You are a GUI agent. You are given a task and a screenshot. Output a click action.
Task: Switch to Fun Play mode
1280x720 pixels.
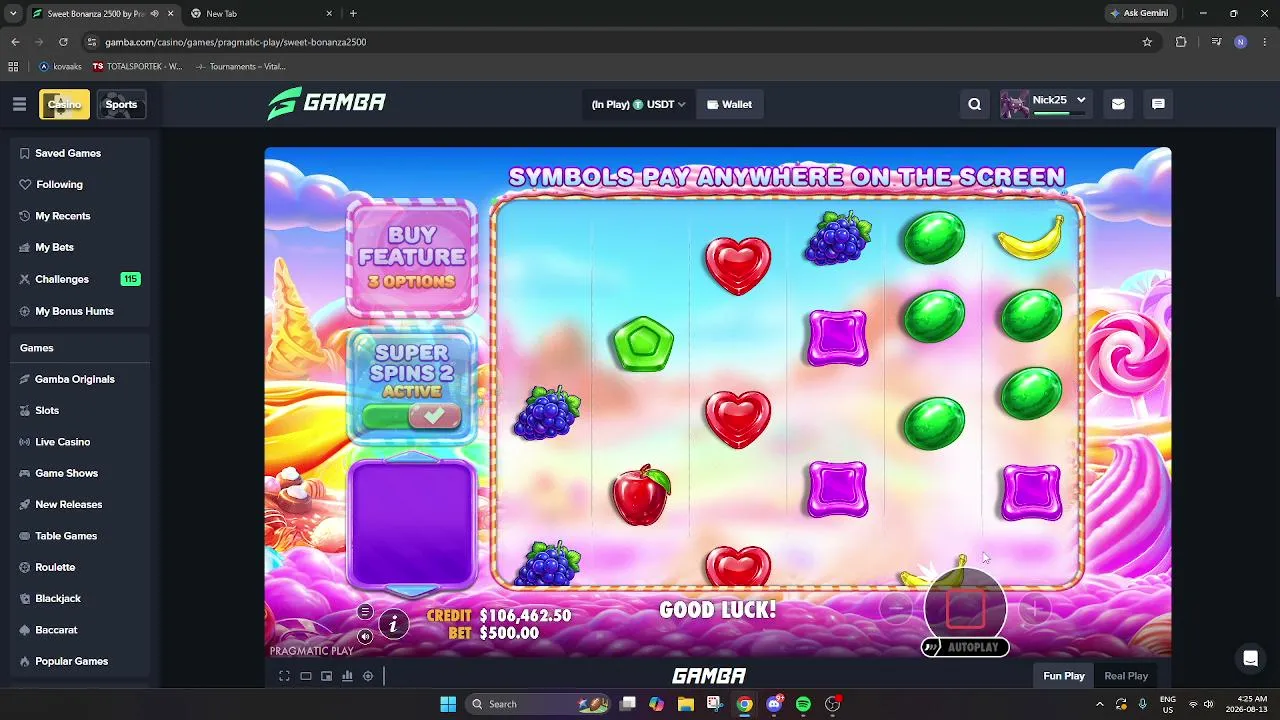pyautogui.click(x=1064, y=676)
